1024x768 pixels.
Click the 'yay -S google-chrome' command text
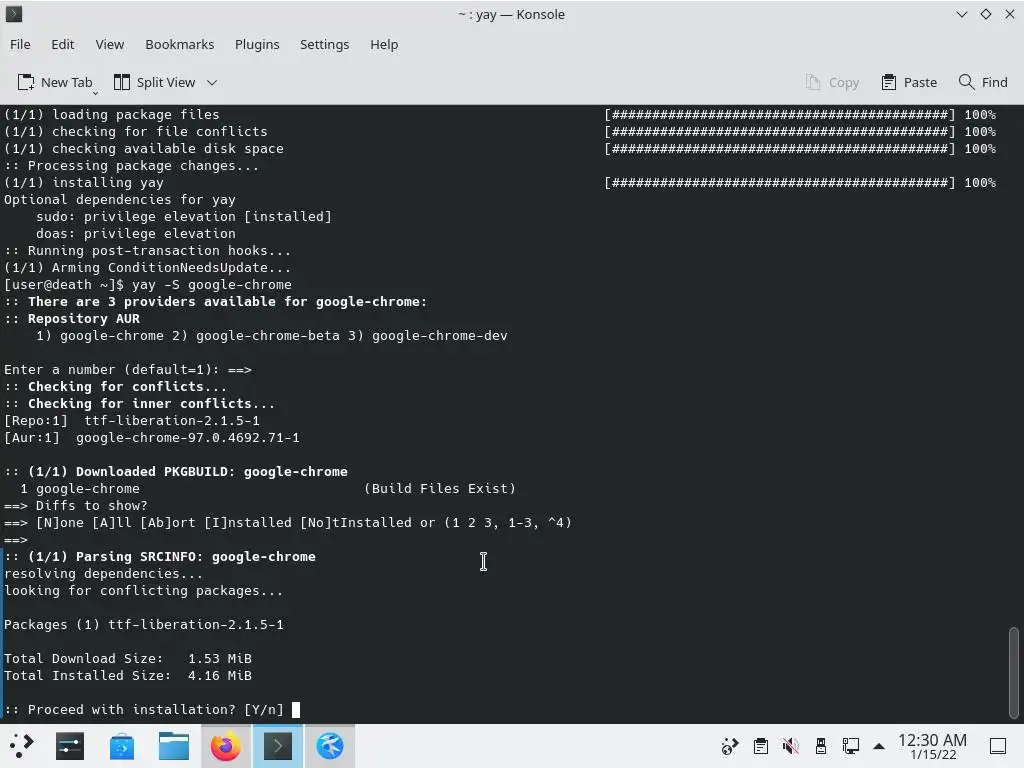pyautogui.click(x=212, y=285)
